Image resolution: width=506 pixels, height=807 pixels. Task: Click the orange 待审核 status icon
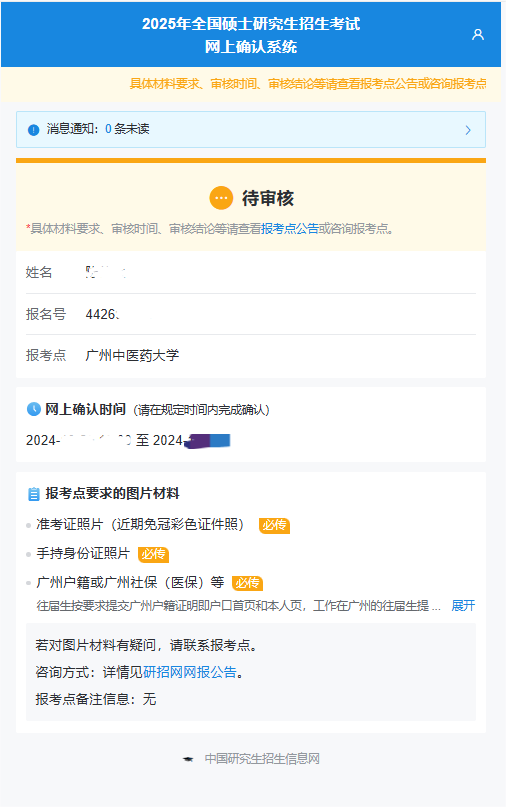221,198
